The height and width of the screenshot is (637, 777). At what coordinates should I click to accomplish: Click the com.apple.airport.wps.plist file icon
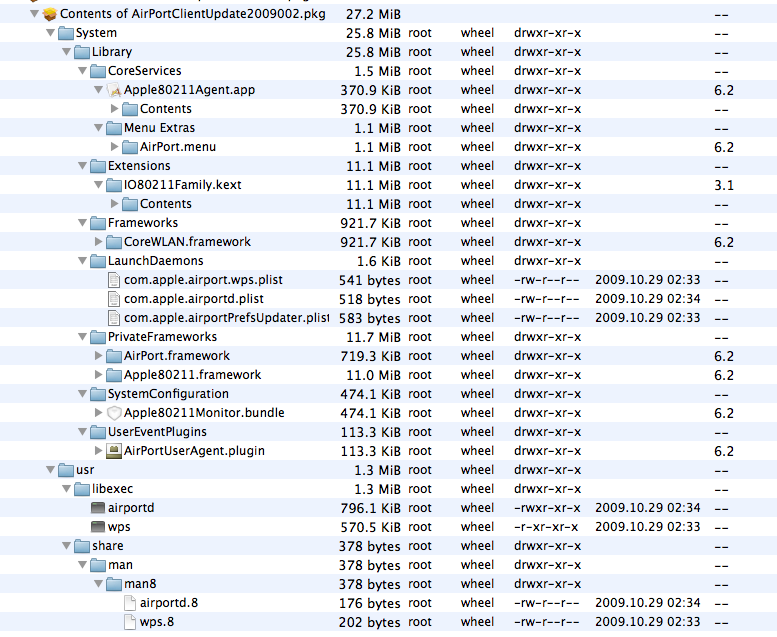pyautogui.click(x=114, y=281)
